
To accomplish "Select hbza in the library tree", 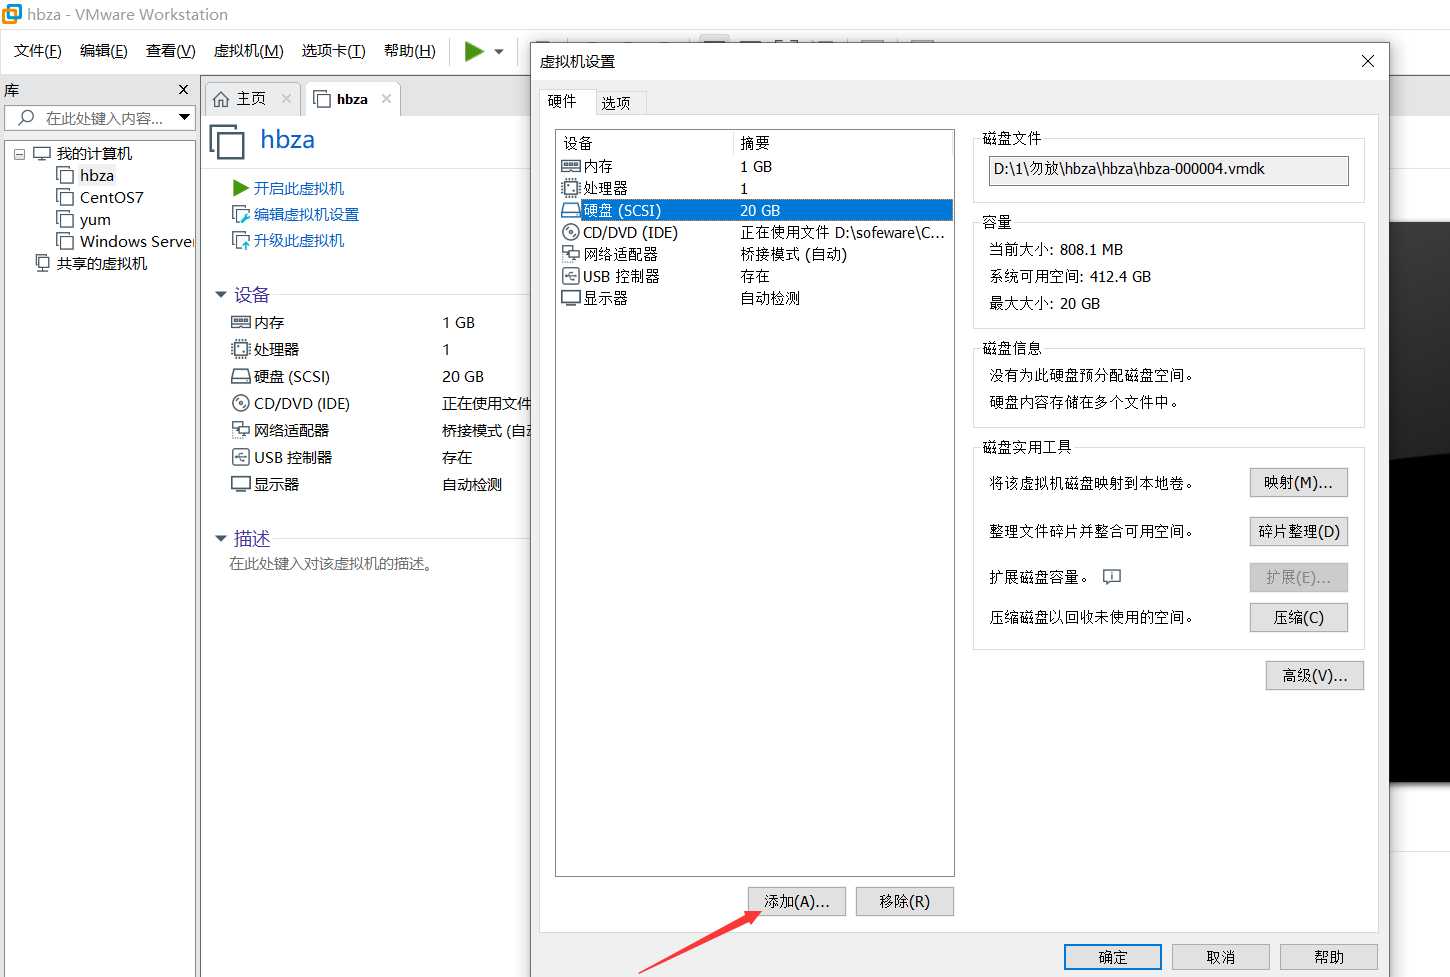I will point(97,176).
